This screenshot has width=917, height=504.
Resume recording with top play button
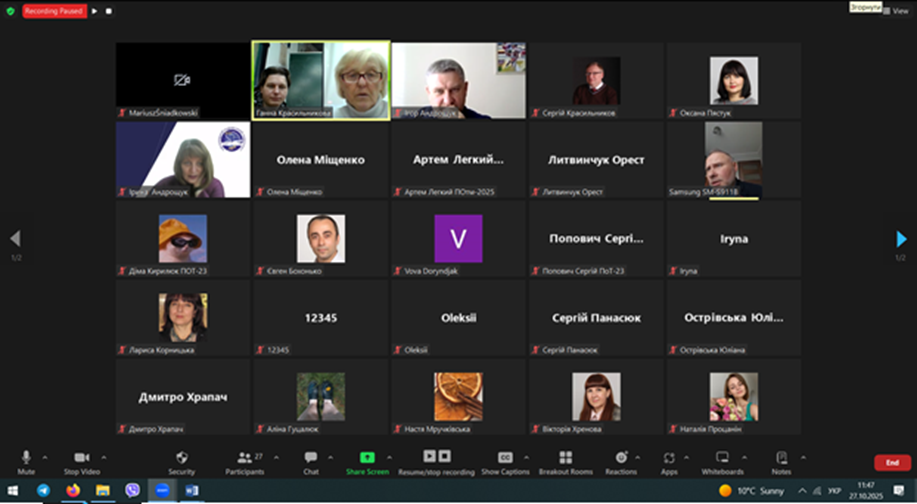click(94, 11)
